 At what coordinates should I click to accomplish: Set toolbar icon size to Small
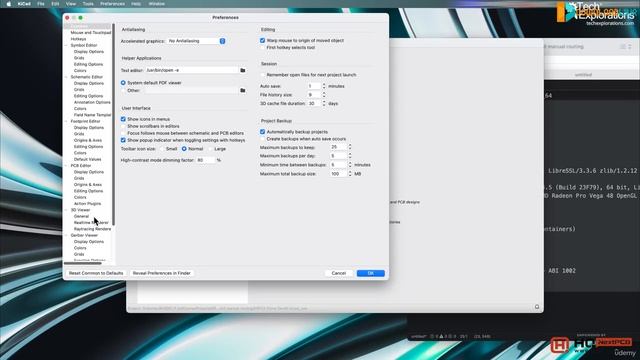coord(162,149)
